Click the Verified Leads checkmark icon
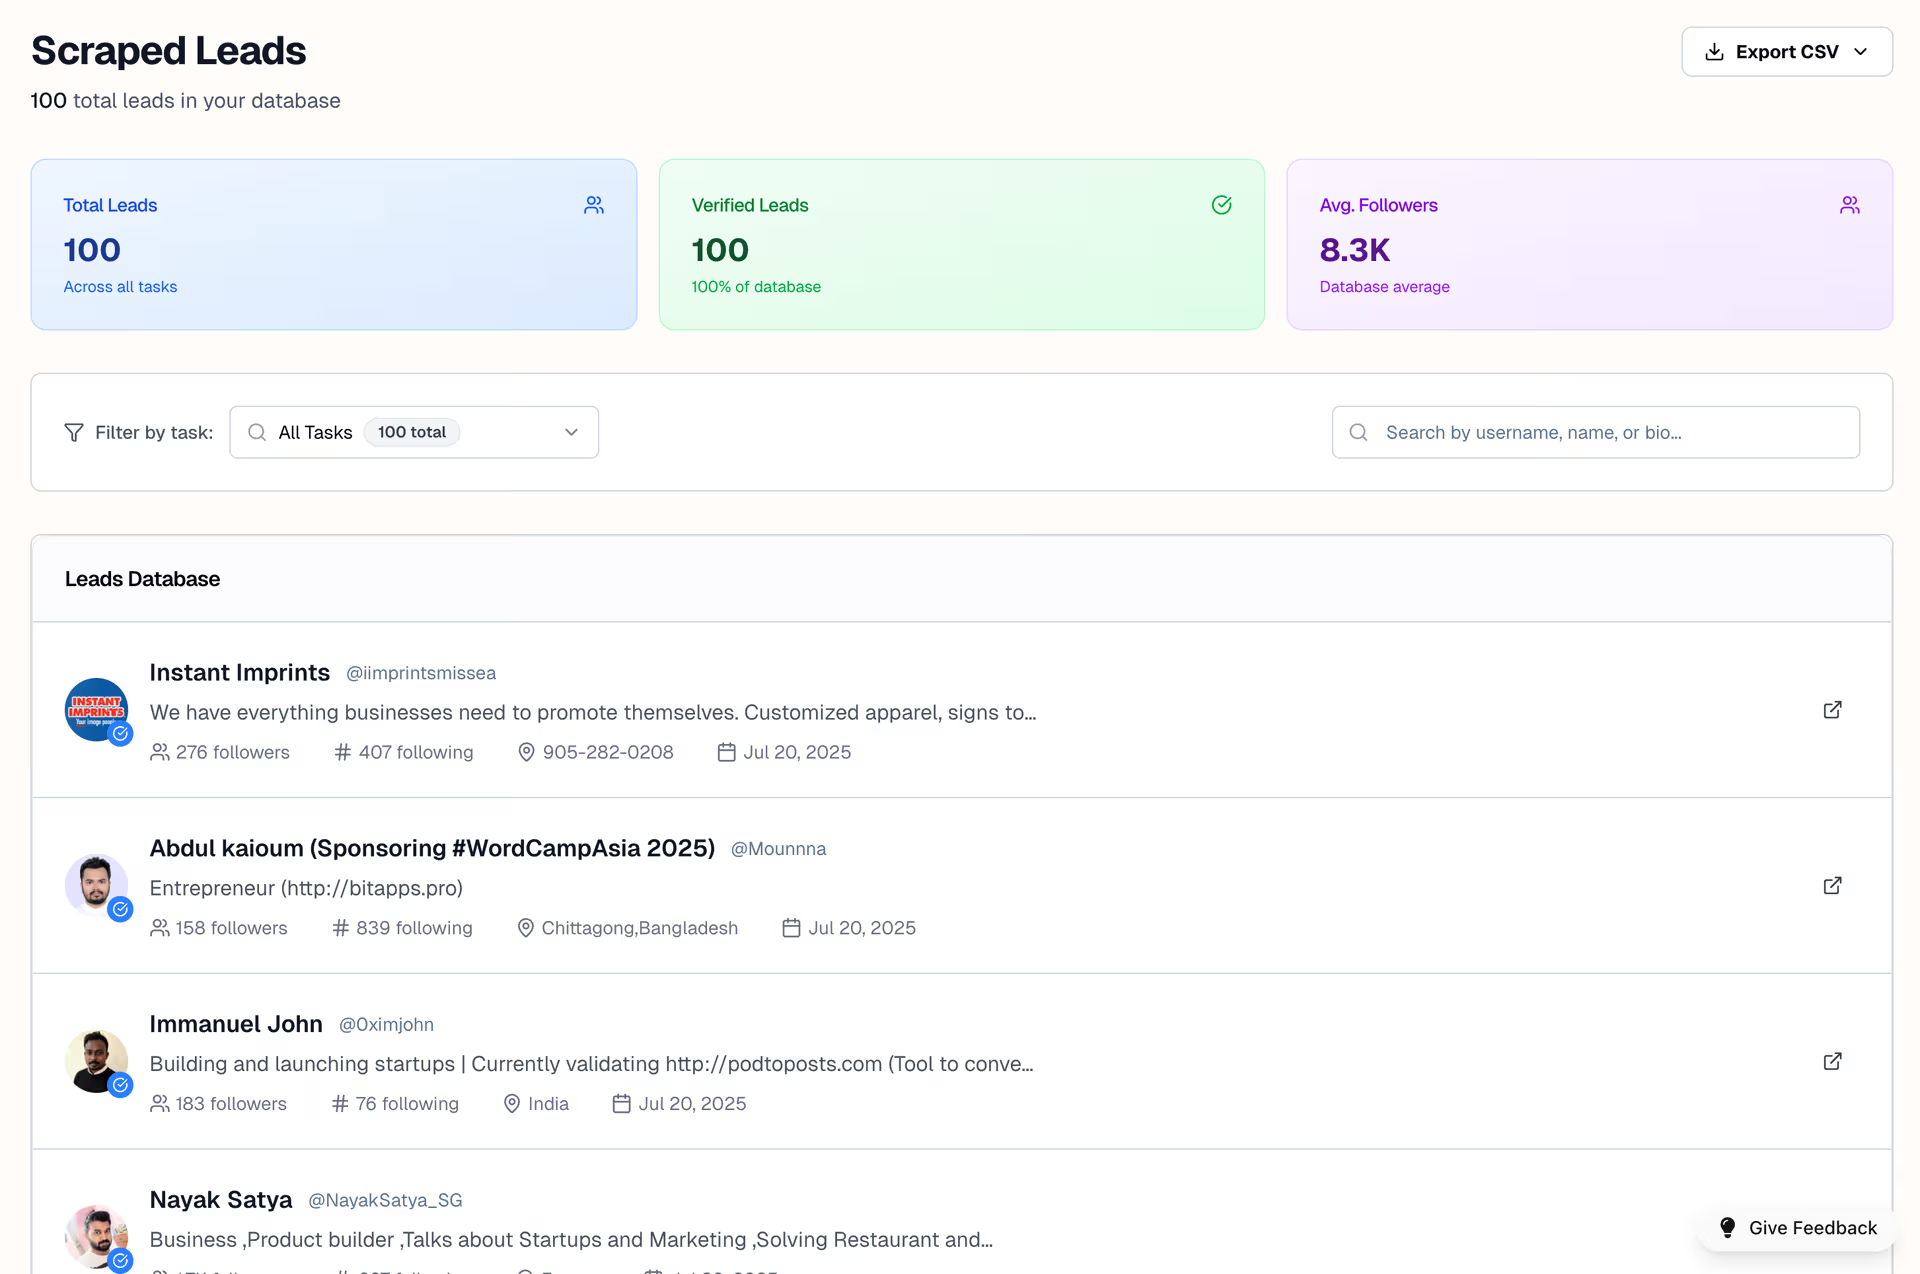This screenshot has height=1274, width=1920. pos(1221,205)
